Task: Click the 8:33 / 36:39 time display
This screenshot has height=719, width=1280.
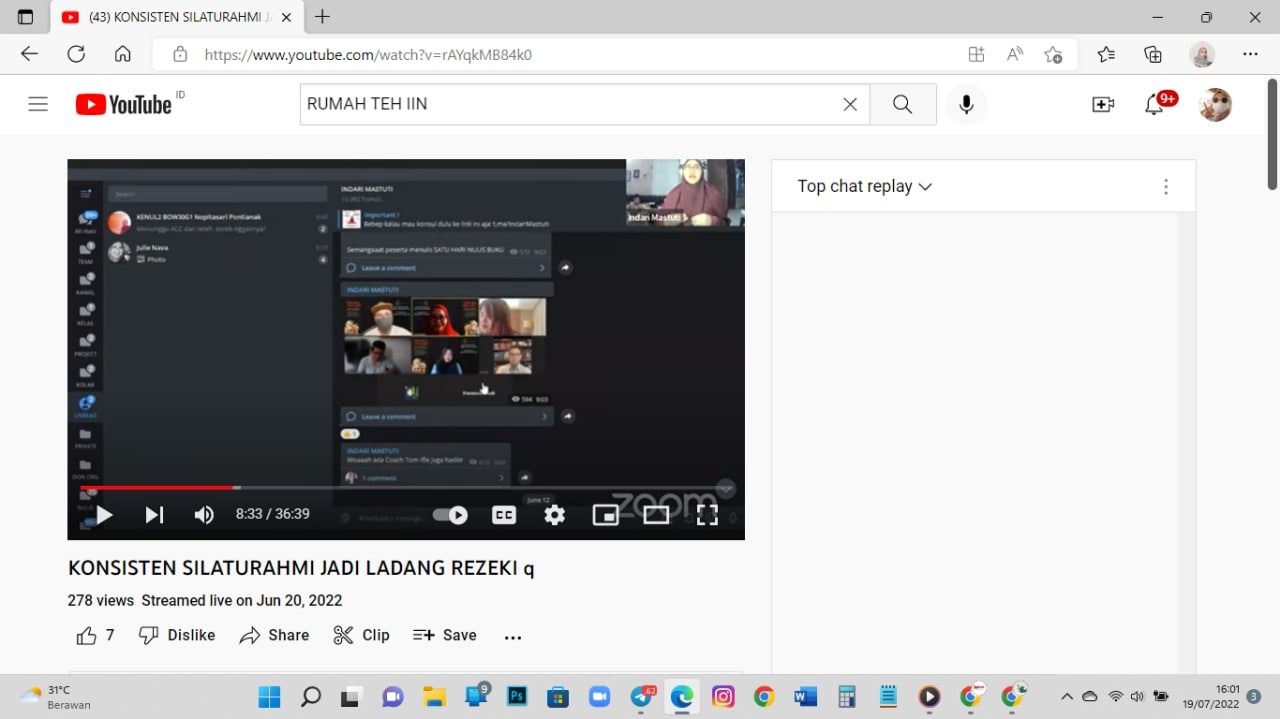Action: [273, 514]
